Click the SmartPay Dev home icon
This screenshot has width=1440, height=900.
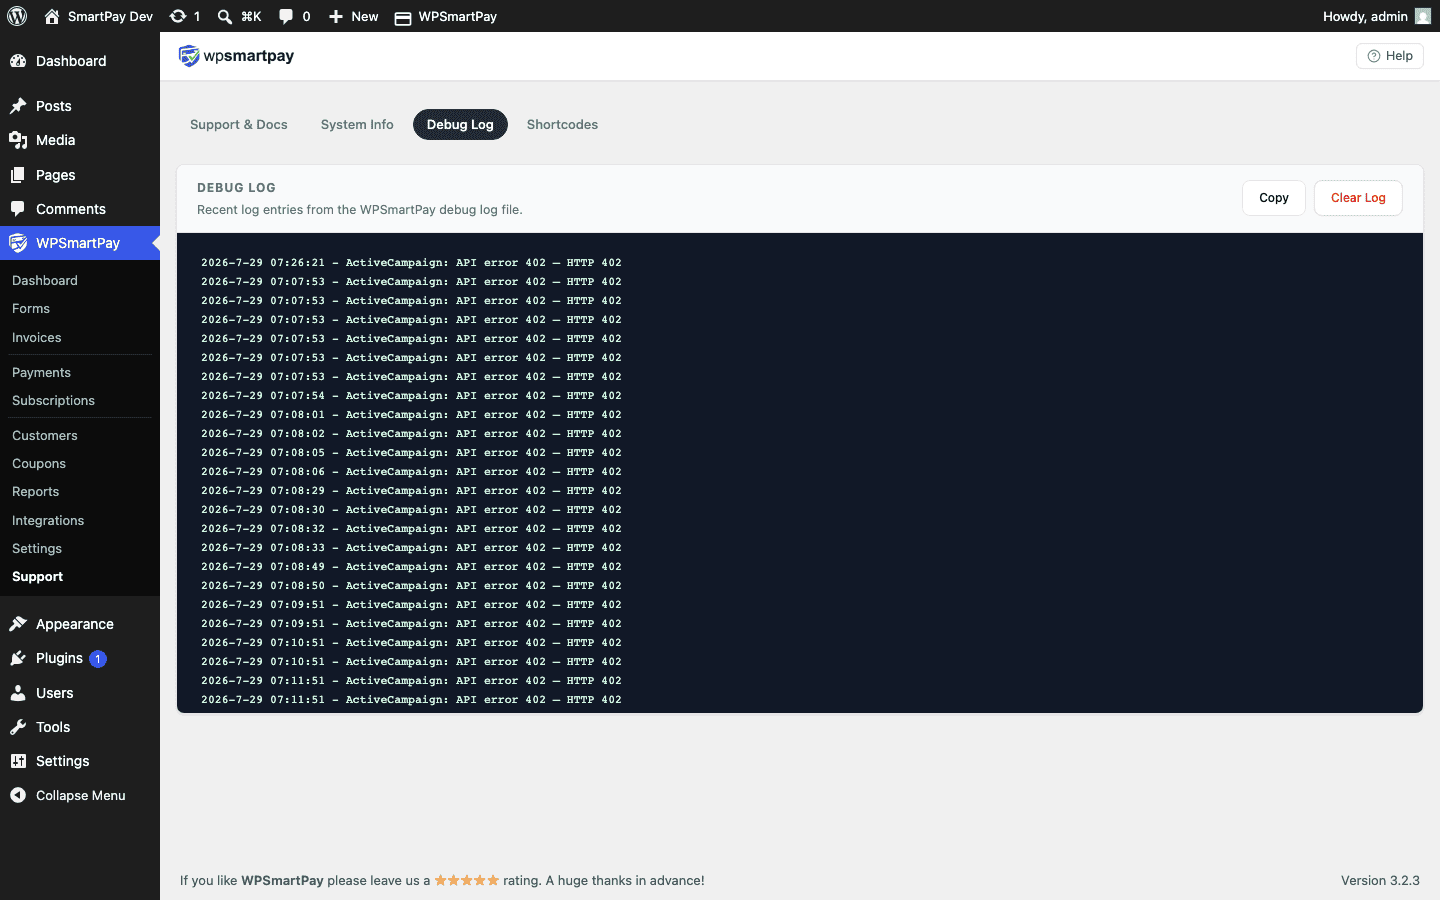coord(52,16)
